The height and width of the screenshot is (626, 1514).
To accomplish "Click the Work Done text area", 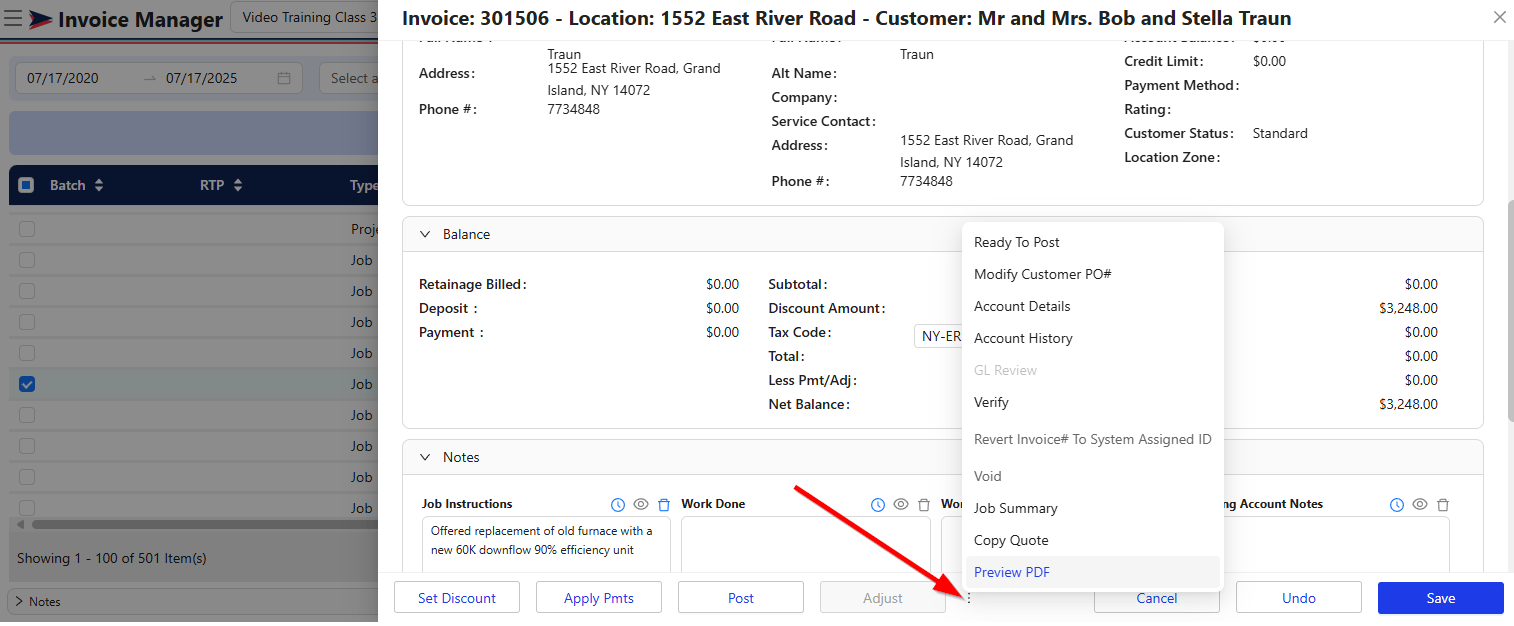I will point(806,544).
